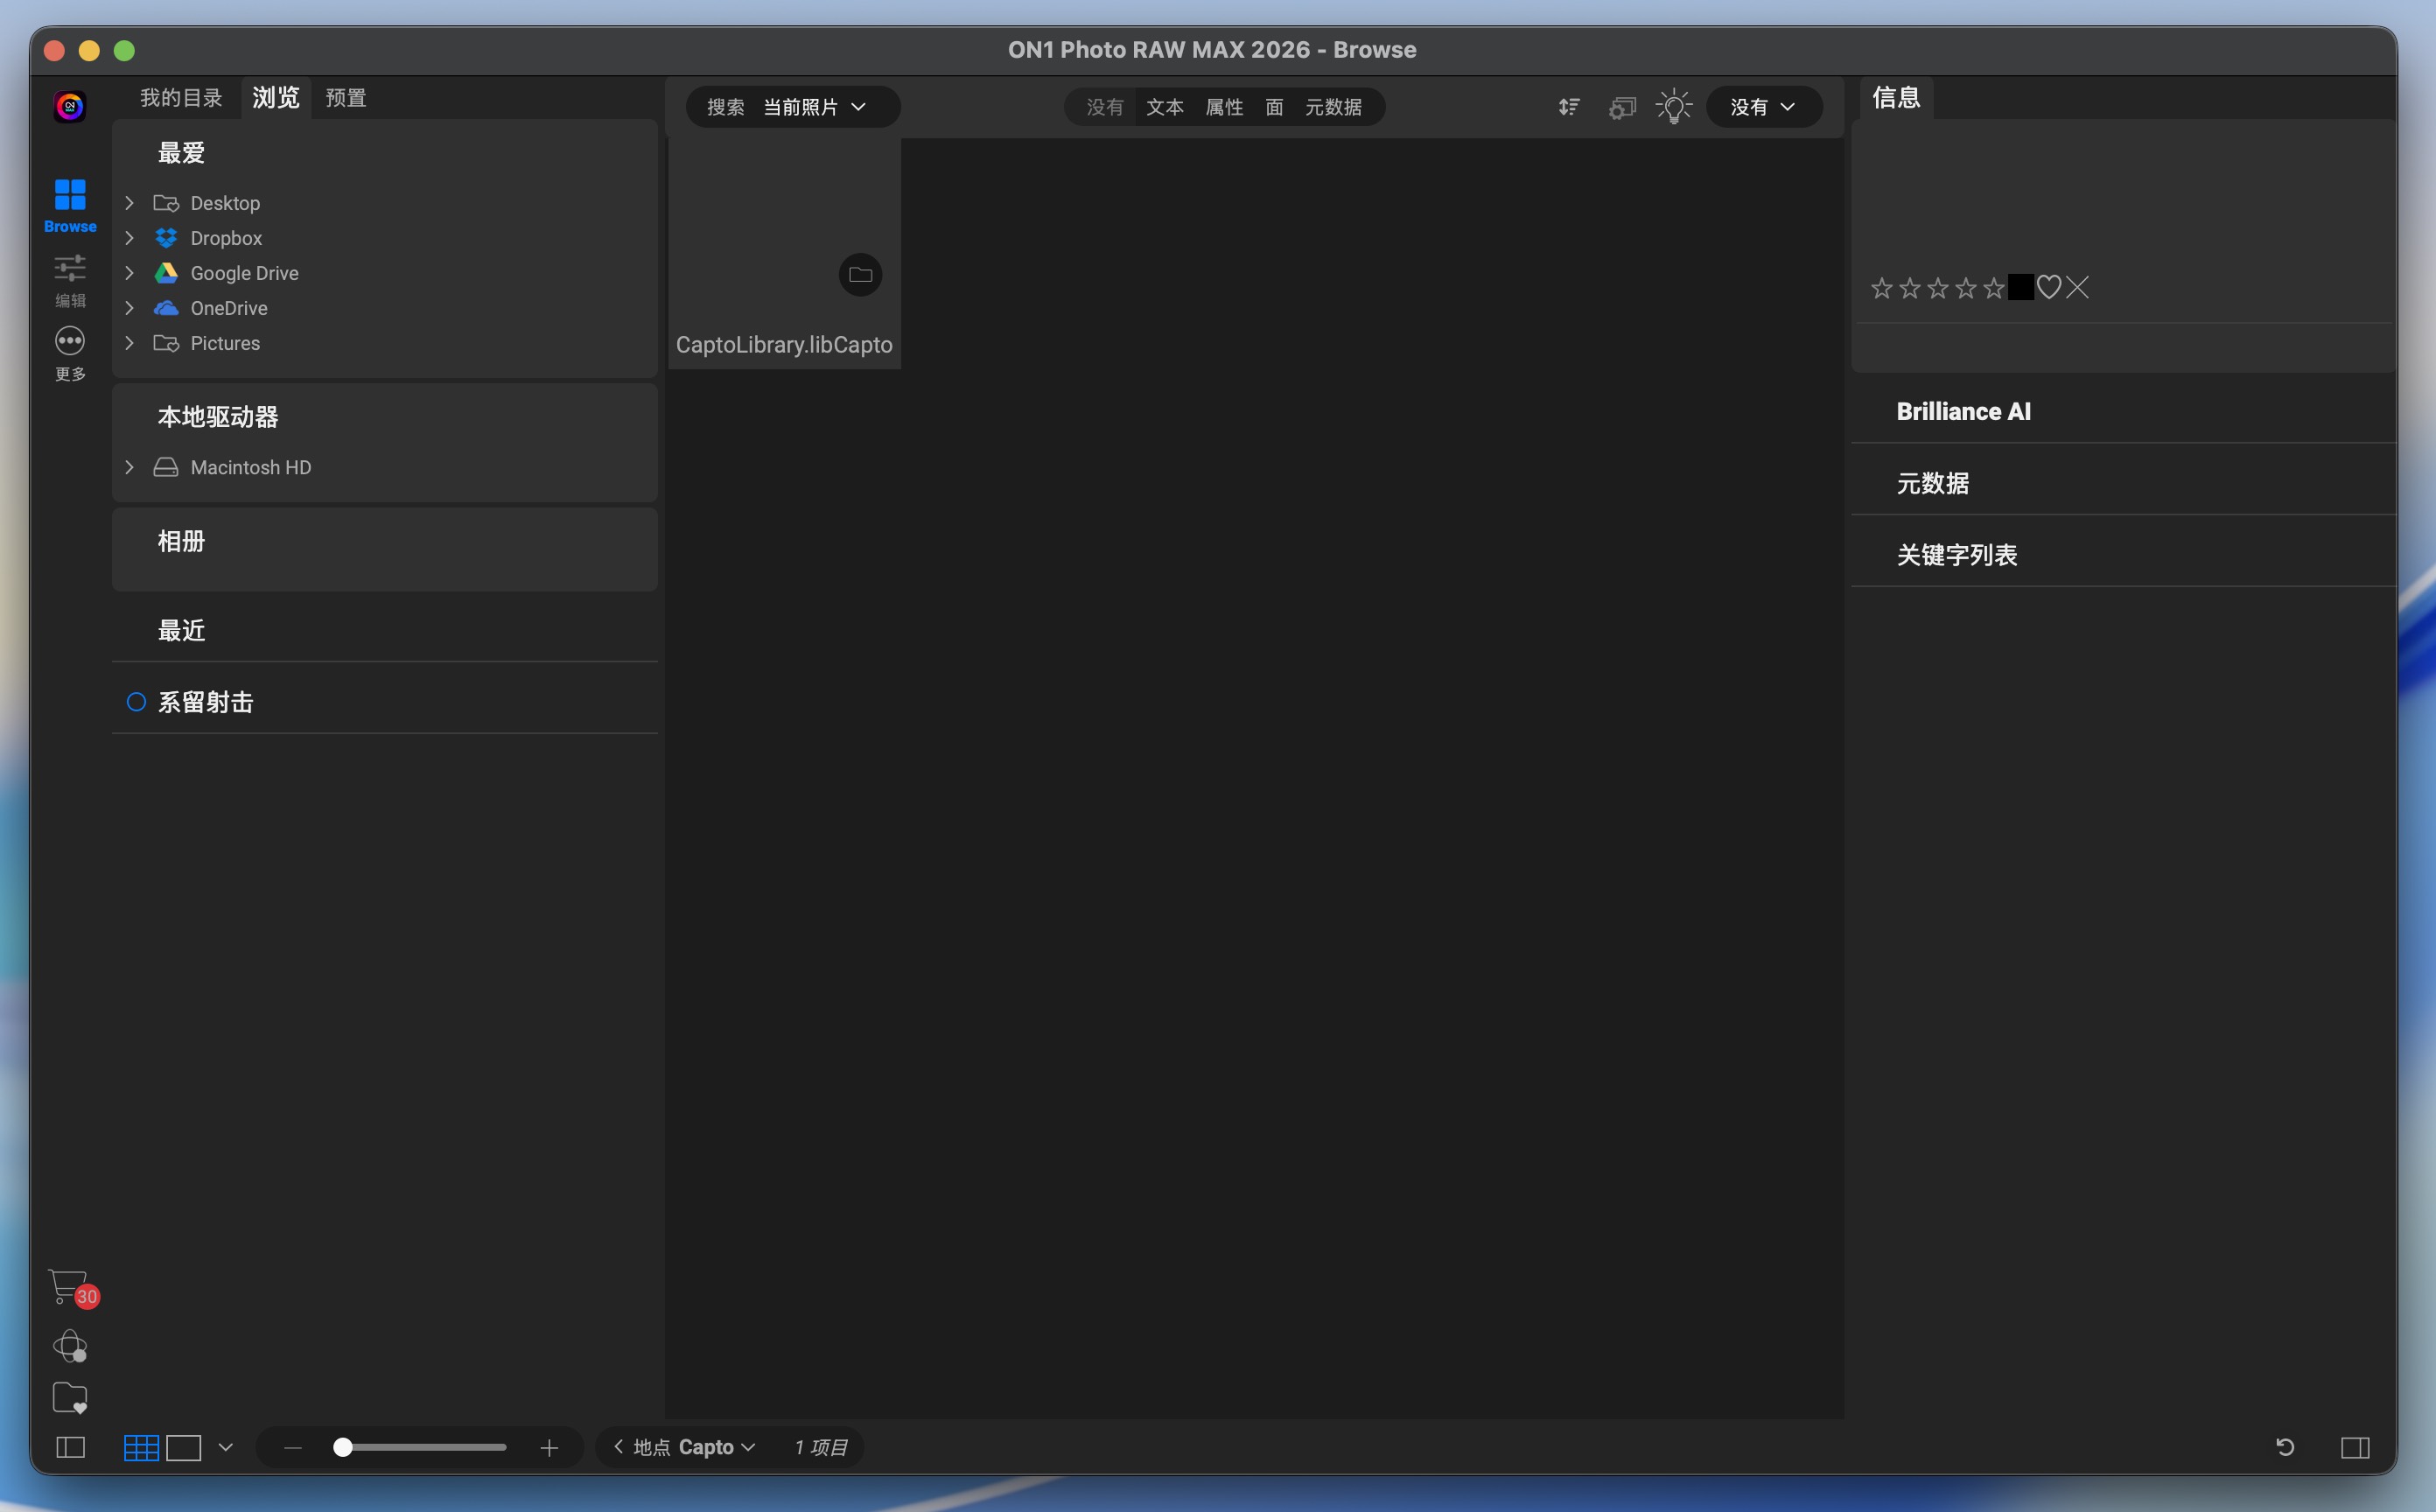Image resolution: width=2436 pixels, height=1512 pixels.
Task: Enable grid view layout
Action: [142, 1447]
